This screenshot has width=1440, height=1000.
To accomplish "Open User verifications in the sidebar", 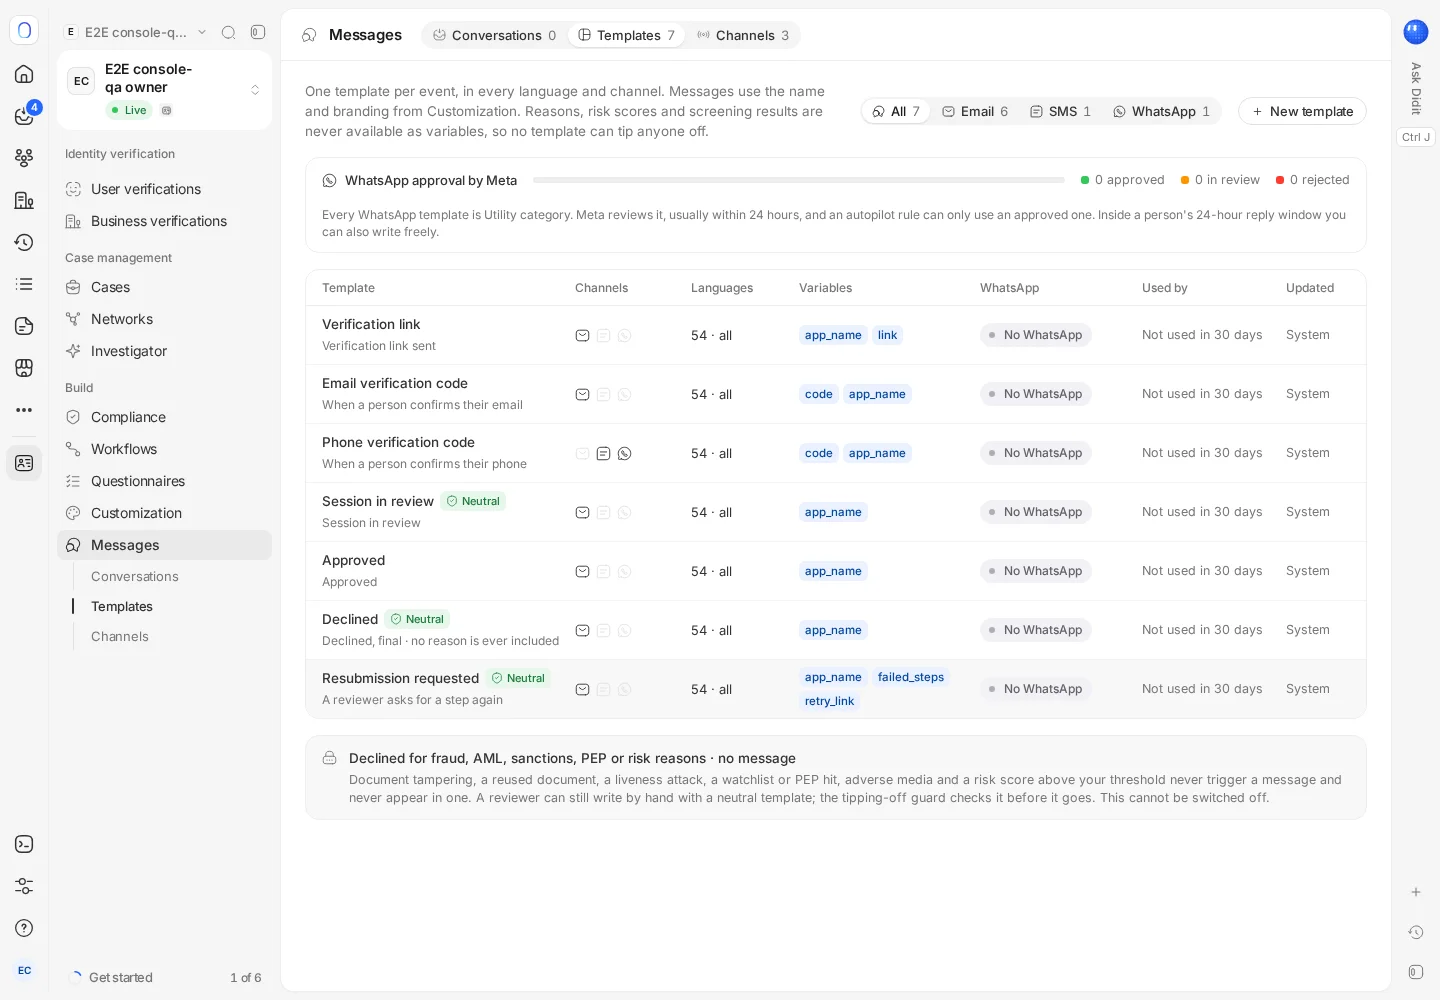I will [164, 189].
